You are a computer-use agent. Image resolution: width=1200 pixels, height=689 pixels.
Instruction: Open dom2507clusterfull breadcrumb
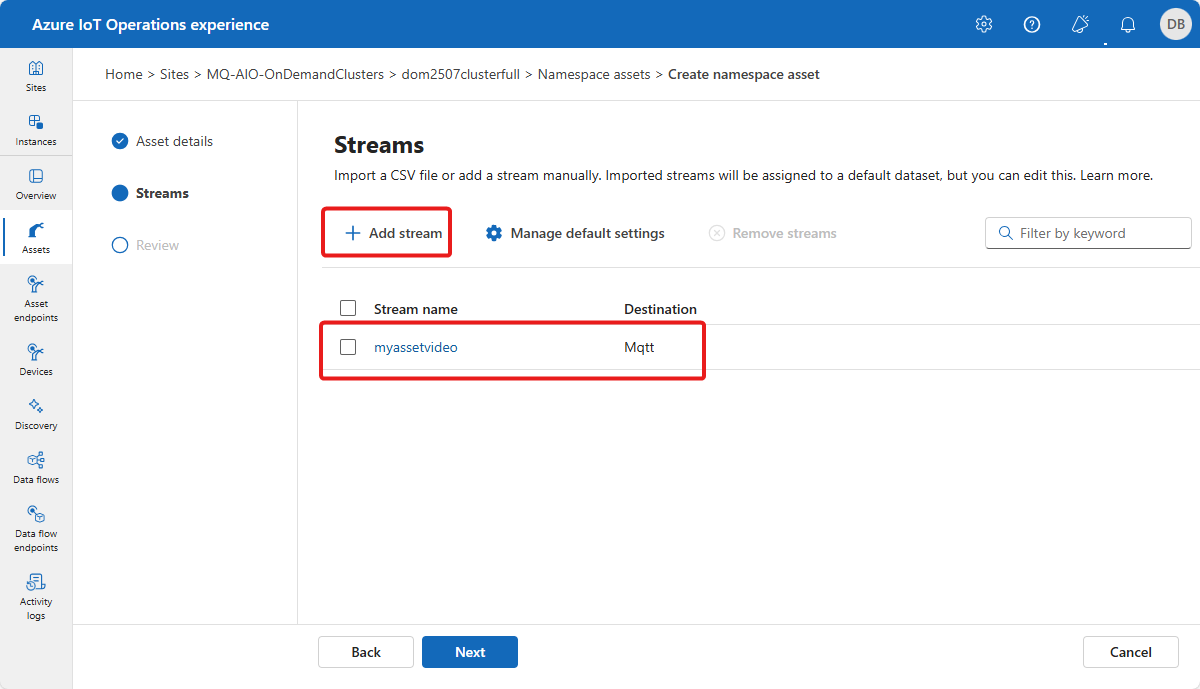[461, 74]
